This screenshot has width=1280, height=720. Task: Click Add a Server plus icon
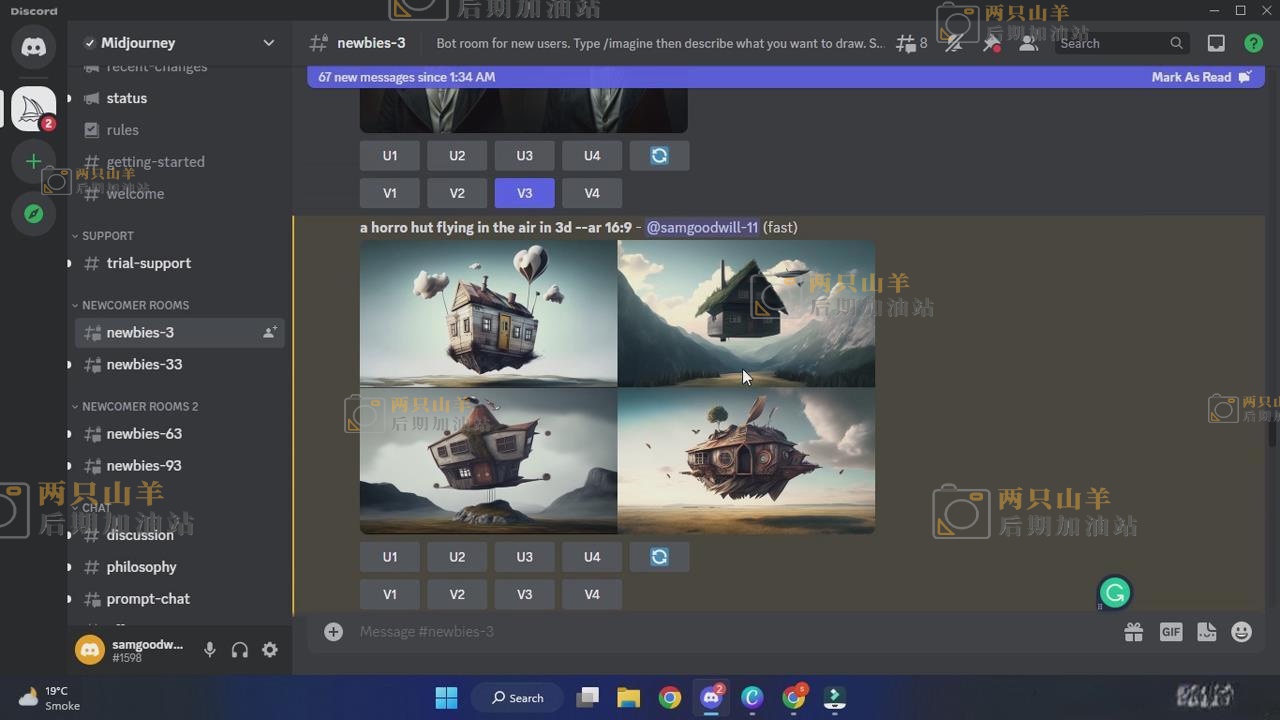[x=33, y=161]
